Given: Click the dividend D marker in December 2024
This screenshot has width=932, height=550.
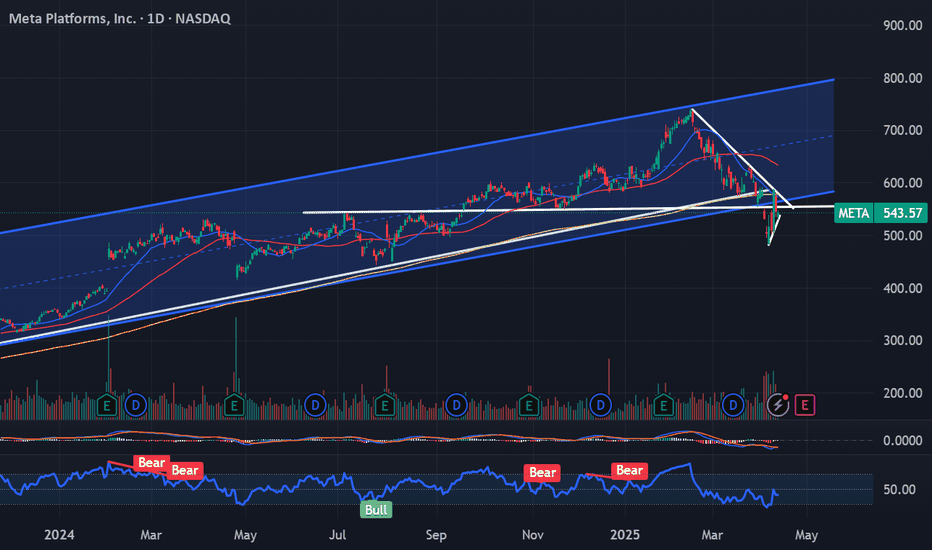Looking at the screenshot, I should tap(600, 406).
